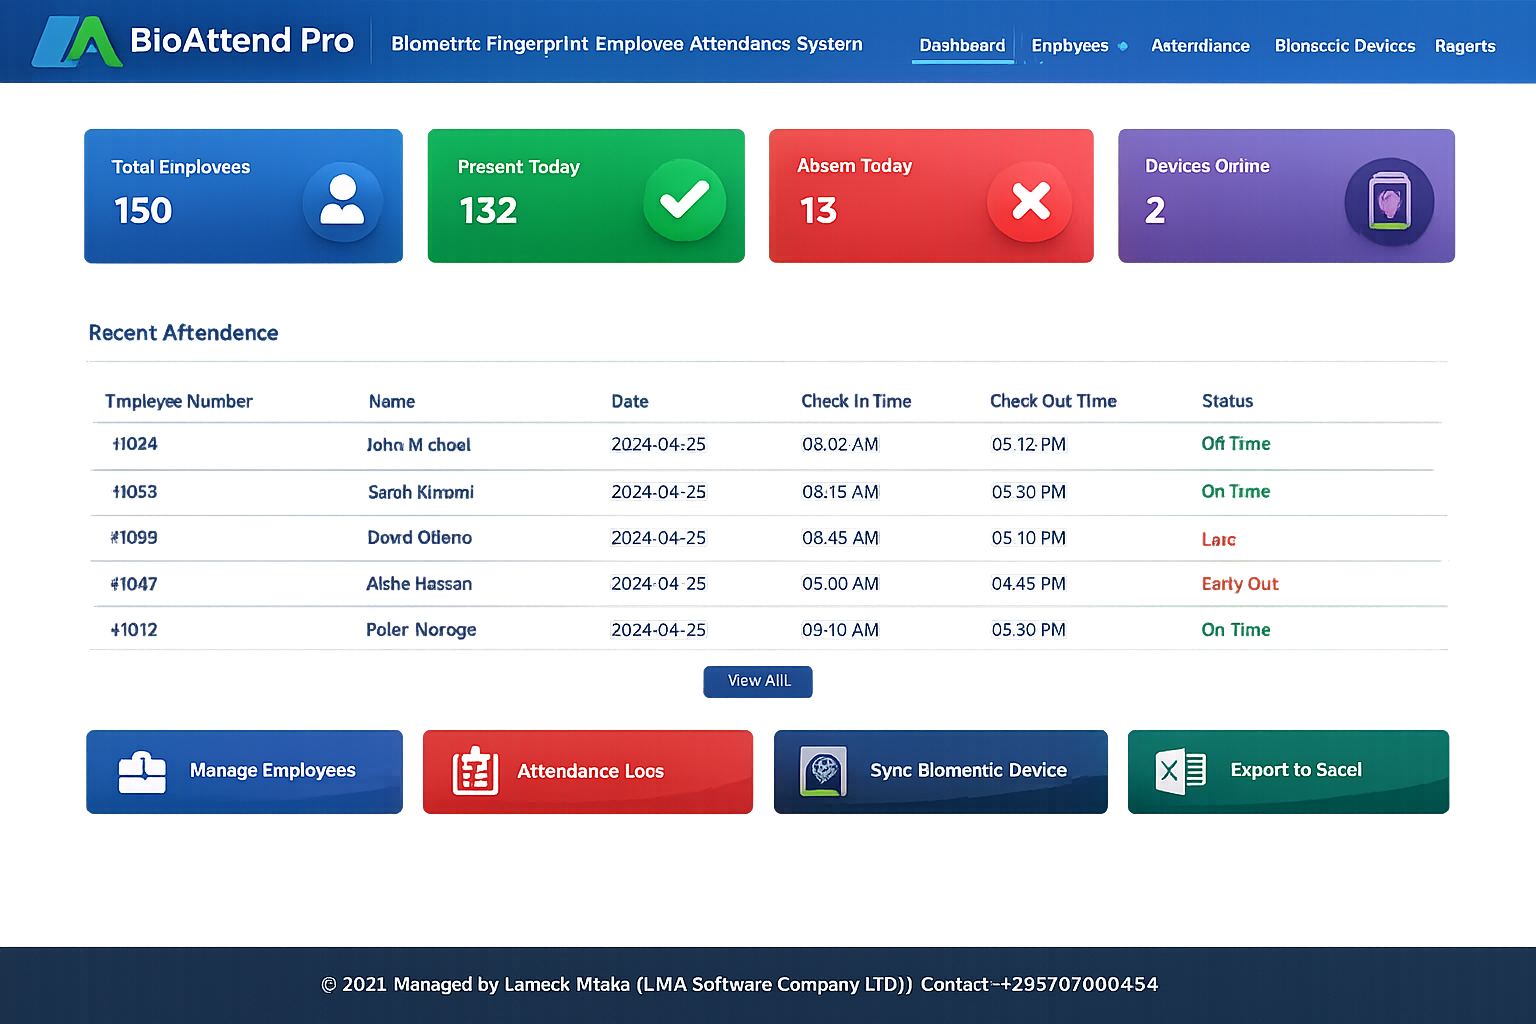Click the Status column header
The image size is (1536, 1024).
pyautogui.click(x=1227, y=401)
